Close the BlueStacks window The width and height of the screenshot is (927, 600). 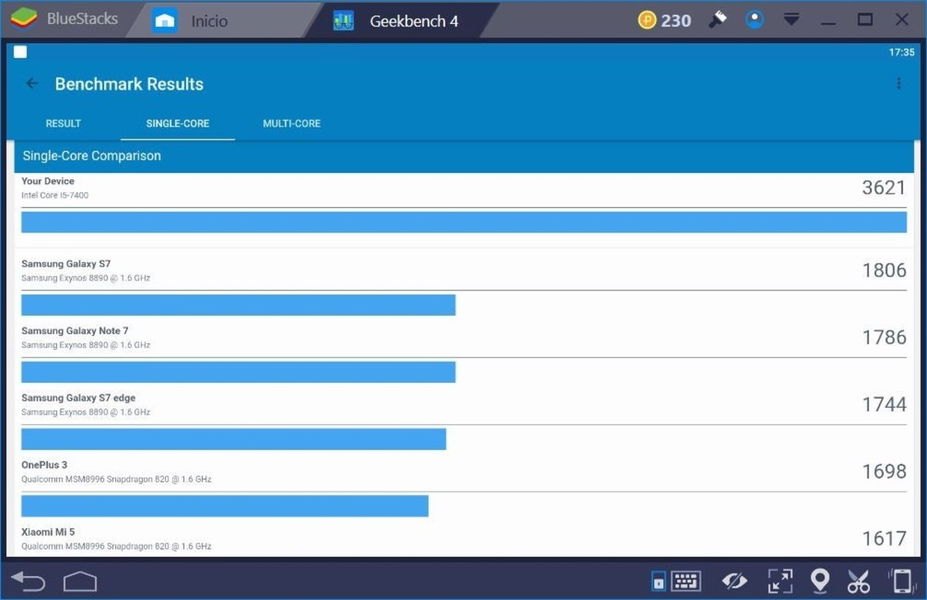pyautogui.click(x=902, y=20)
